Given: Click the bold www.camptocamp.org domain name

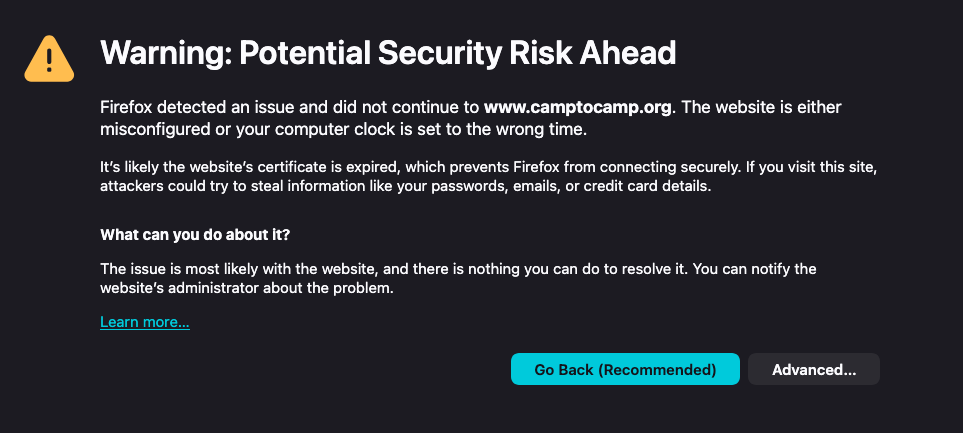Looking at the screenshot, I should [x=578, y=107].
